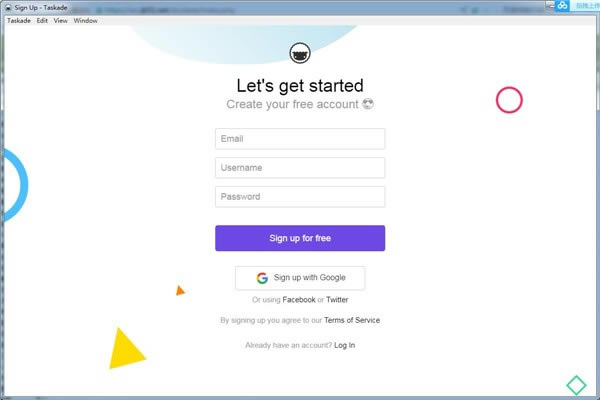Open the Edit menu

[42, 21]
